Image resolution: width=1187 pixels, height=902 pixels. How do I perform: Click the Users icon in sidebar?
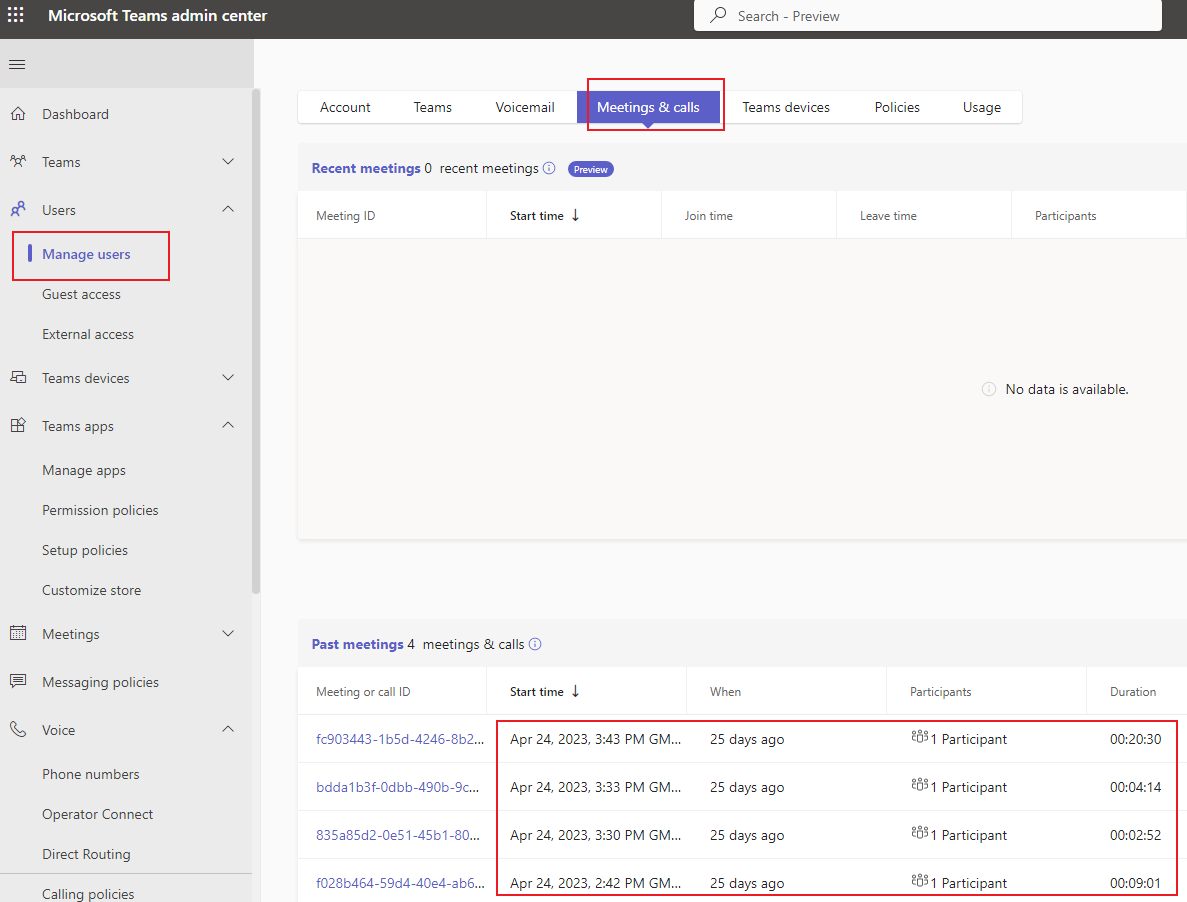point(18,209)
